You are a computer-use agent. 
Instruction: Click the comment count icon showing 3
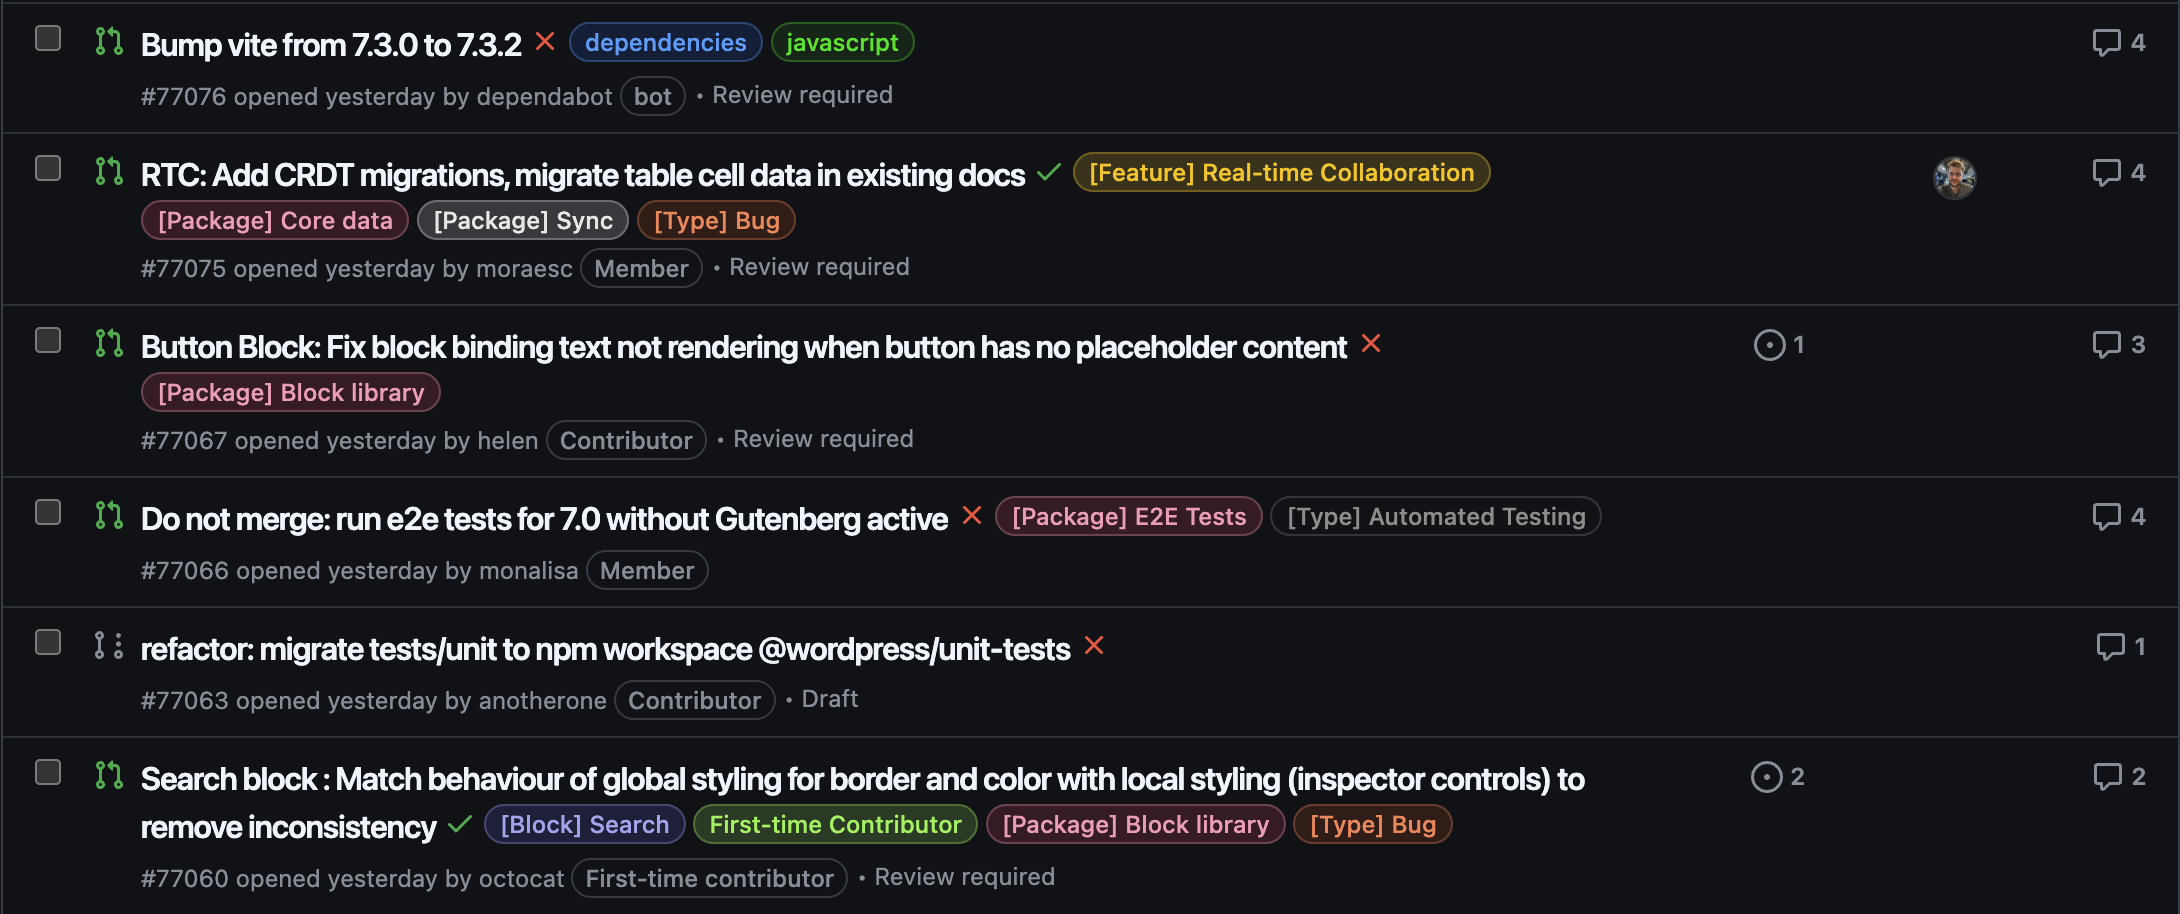click(x=2110, y=344)
